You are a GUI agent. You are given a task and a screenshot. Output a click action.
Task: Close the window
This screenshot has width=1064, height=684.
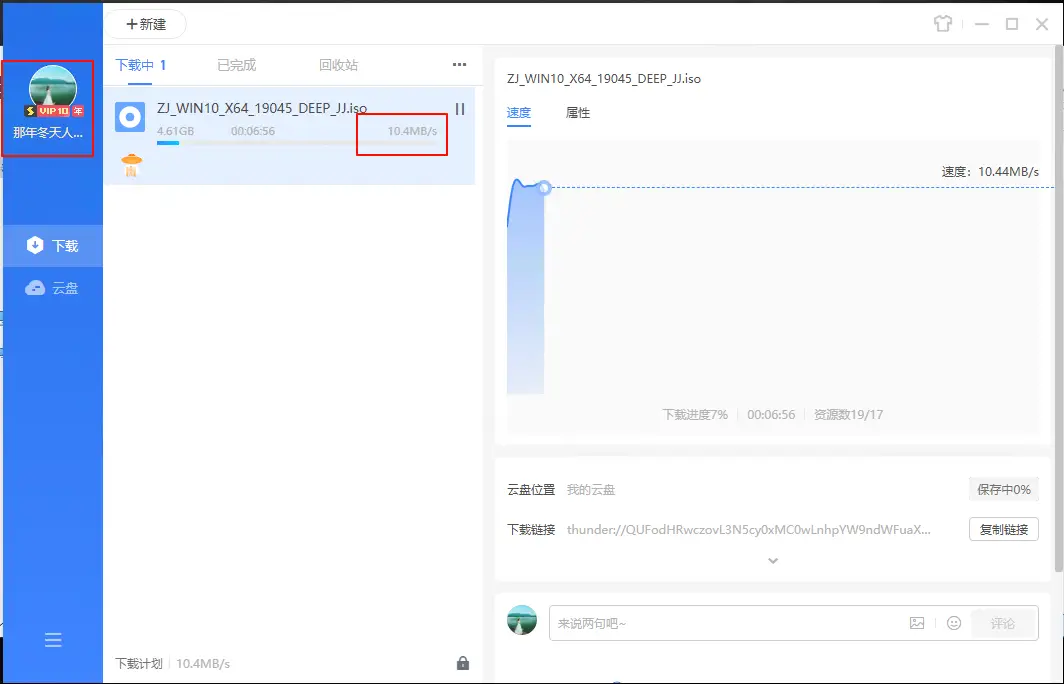coord(1042,24)
